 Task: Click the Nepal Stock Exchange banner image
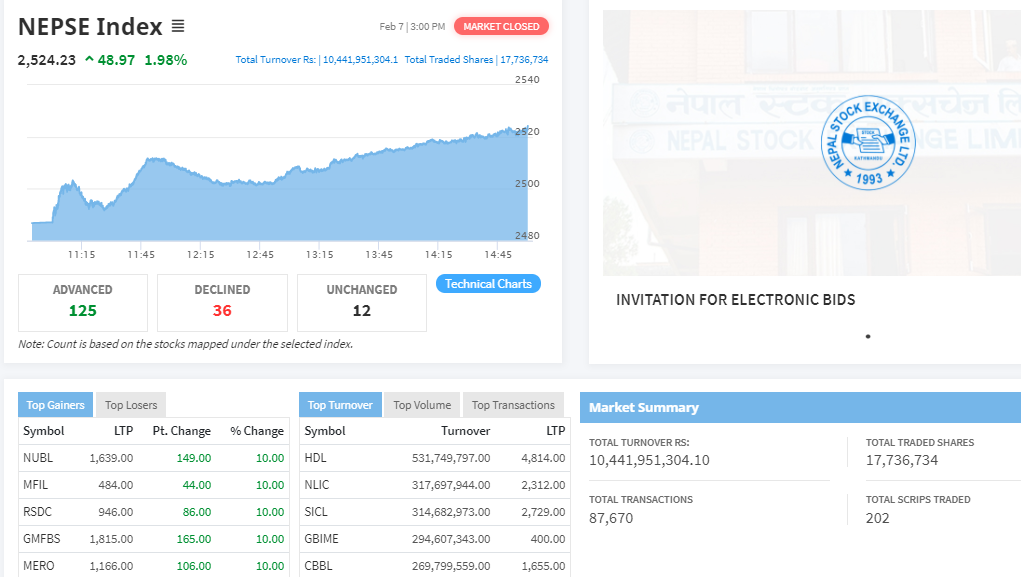pyautogui.click(x=811, y=143)
